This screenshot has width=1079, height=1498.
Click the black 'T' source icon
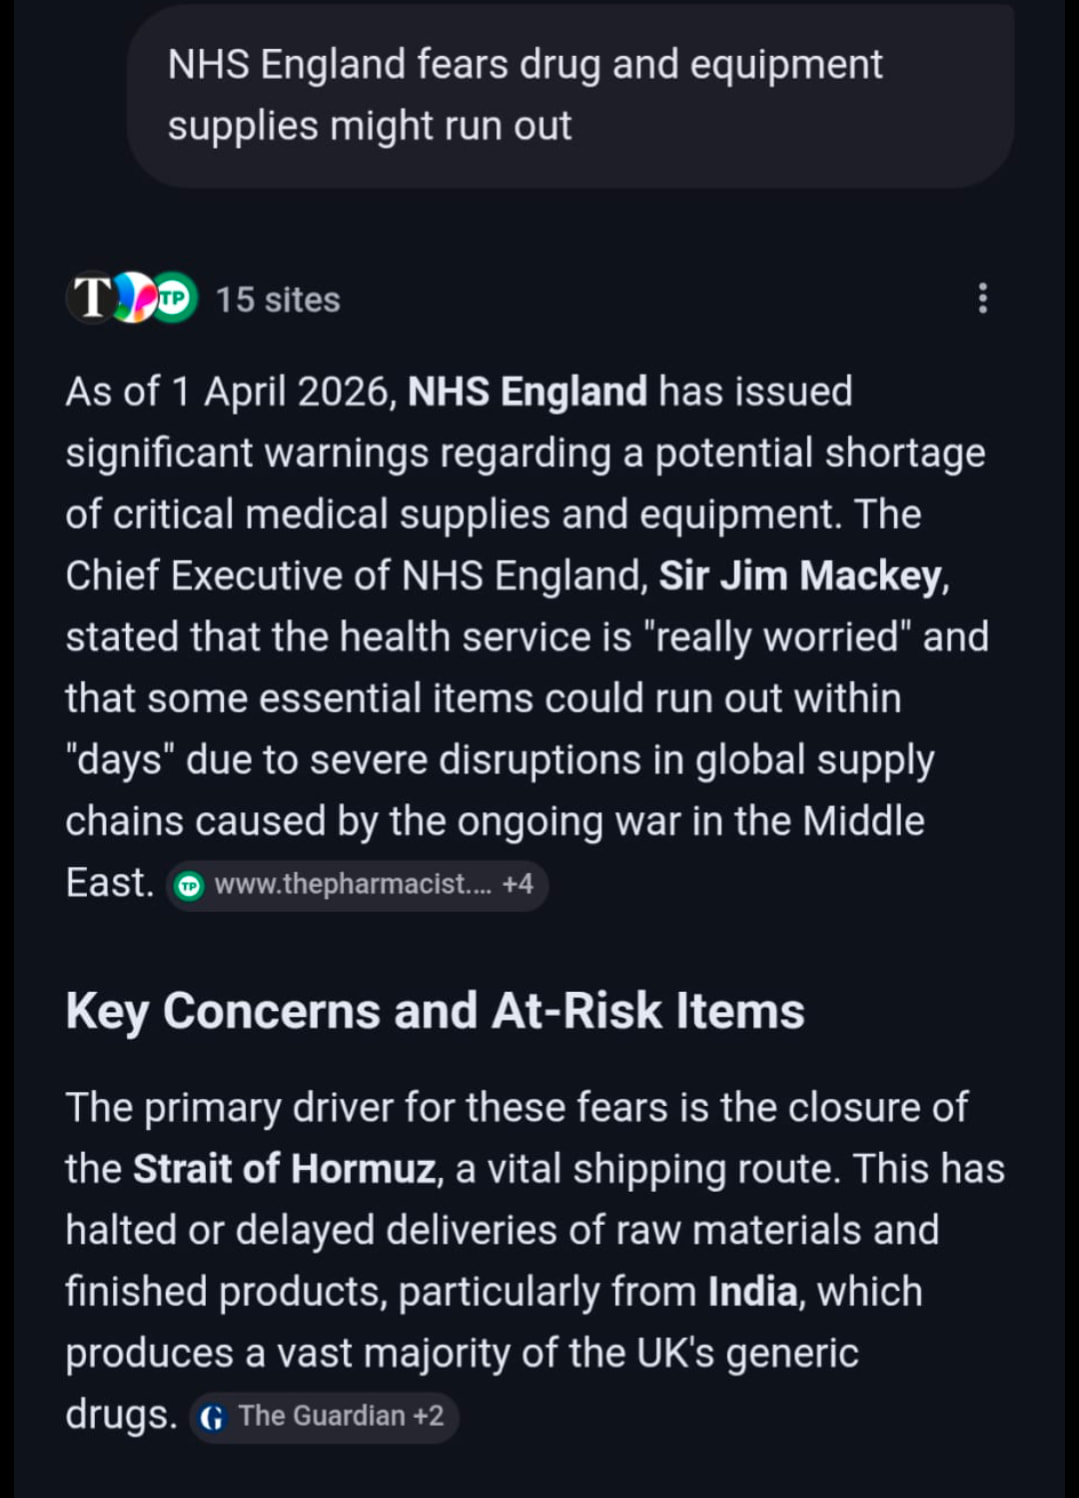coord(93,298)
